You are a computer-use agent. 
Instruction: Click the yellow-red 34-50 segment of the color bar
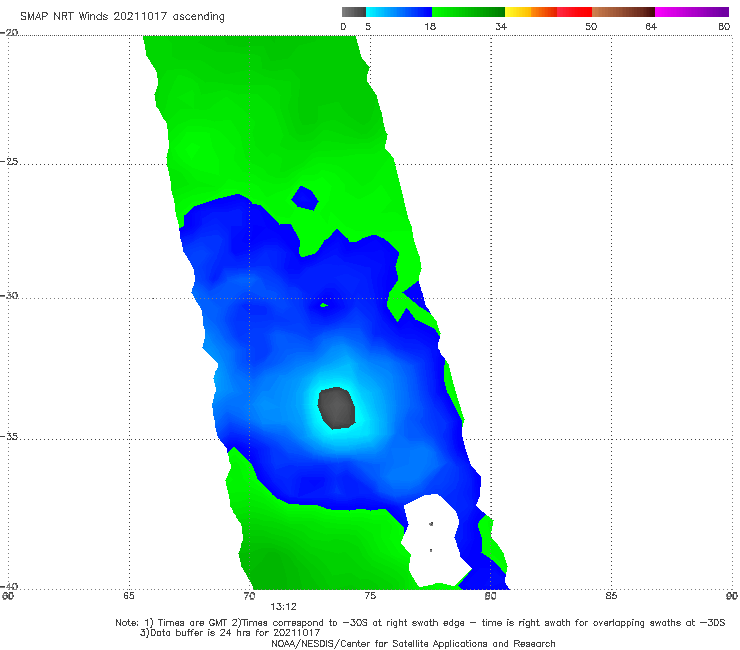point(548,12)
